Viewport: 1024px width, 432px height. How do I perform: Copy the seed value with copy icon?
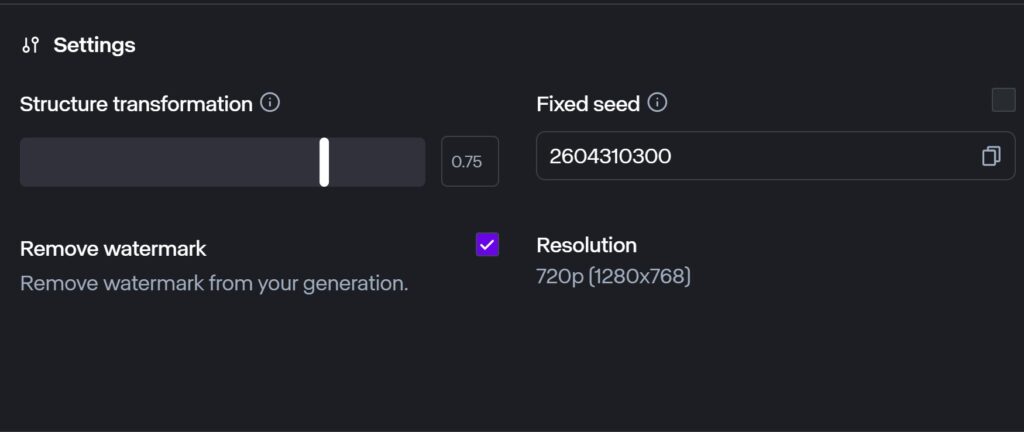(991, 156)
